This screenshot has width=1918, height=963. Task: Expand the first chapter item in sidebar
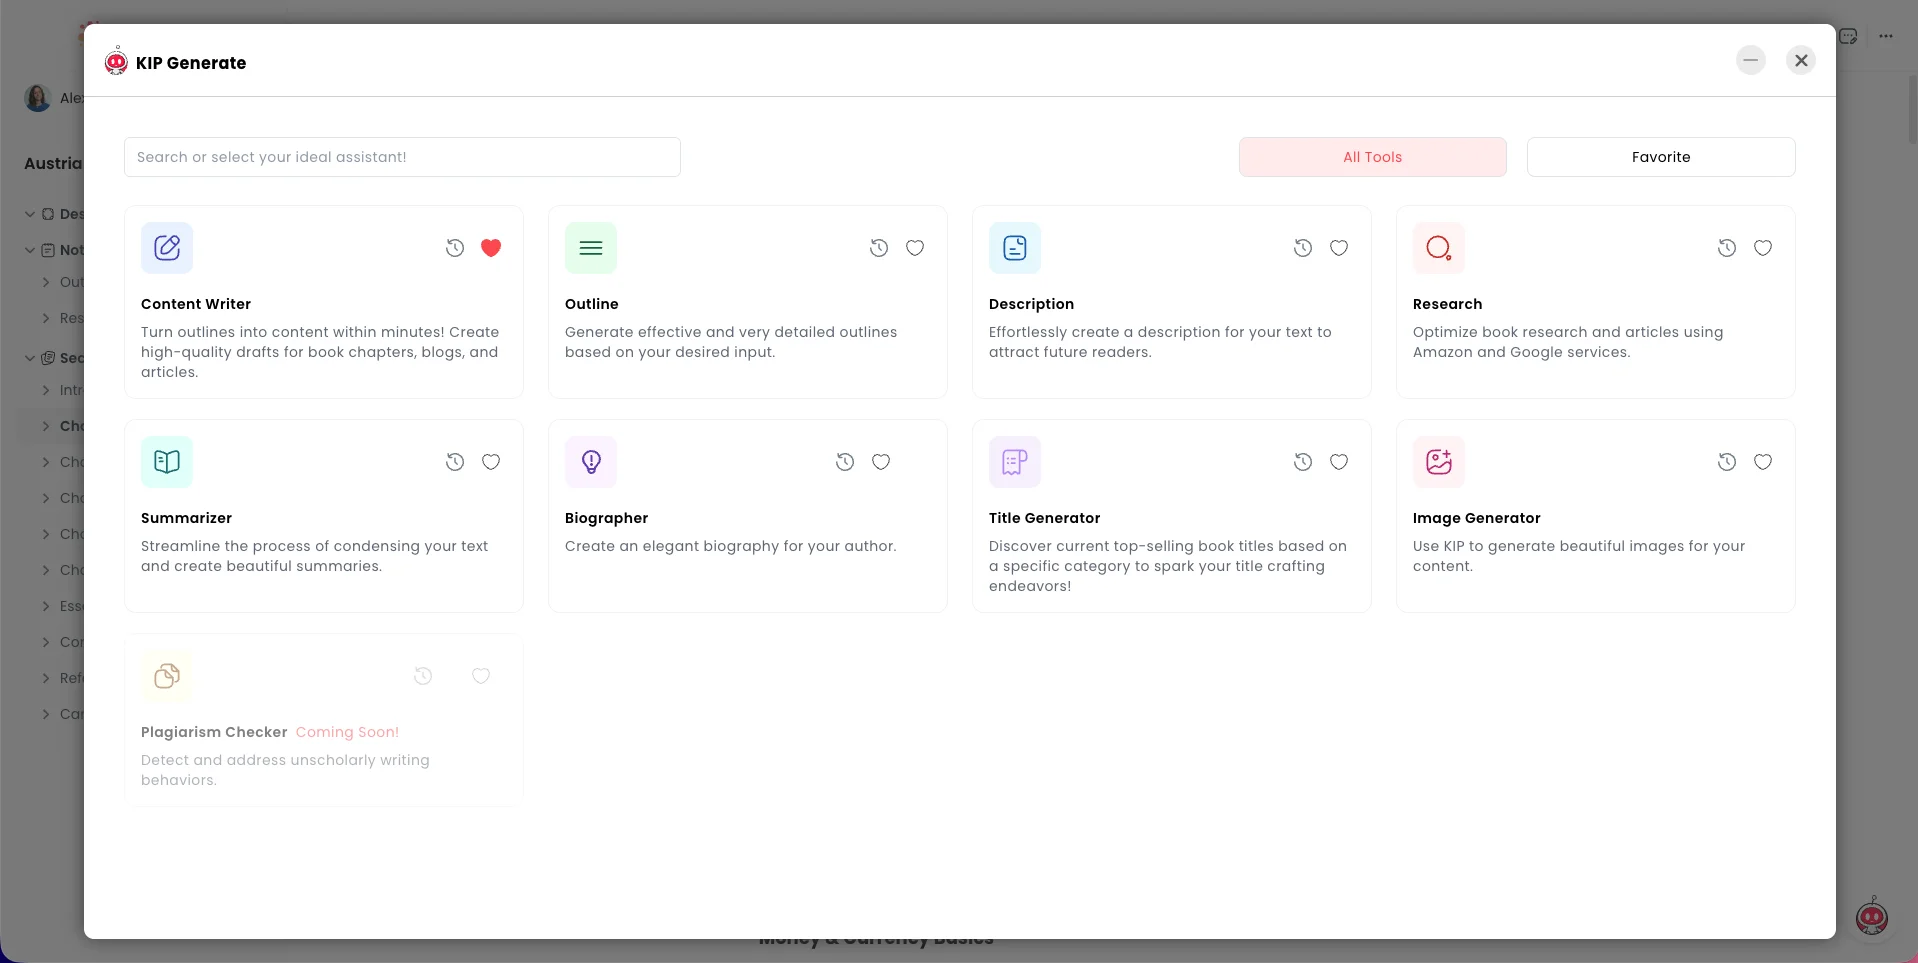click(x=44, y=426)
